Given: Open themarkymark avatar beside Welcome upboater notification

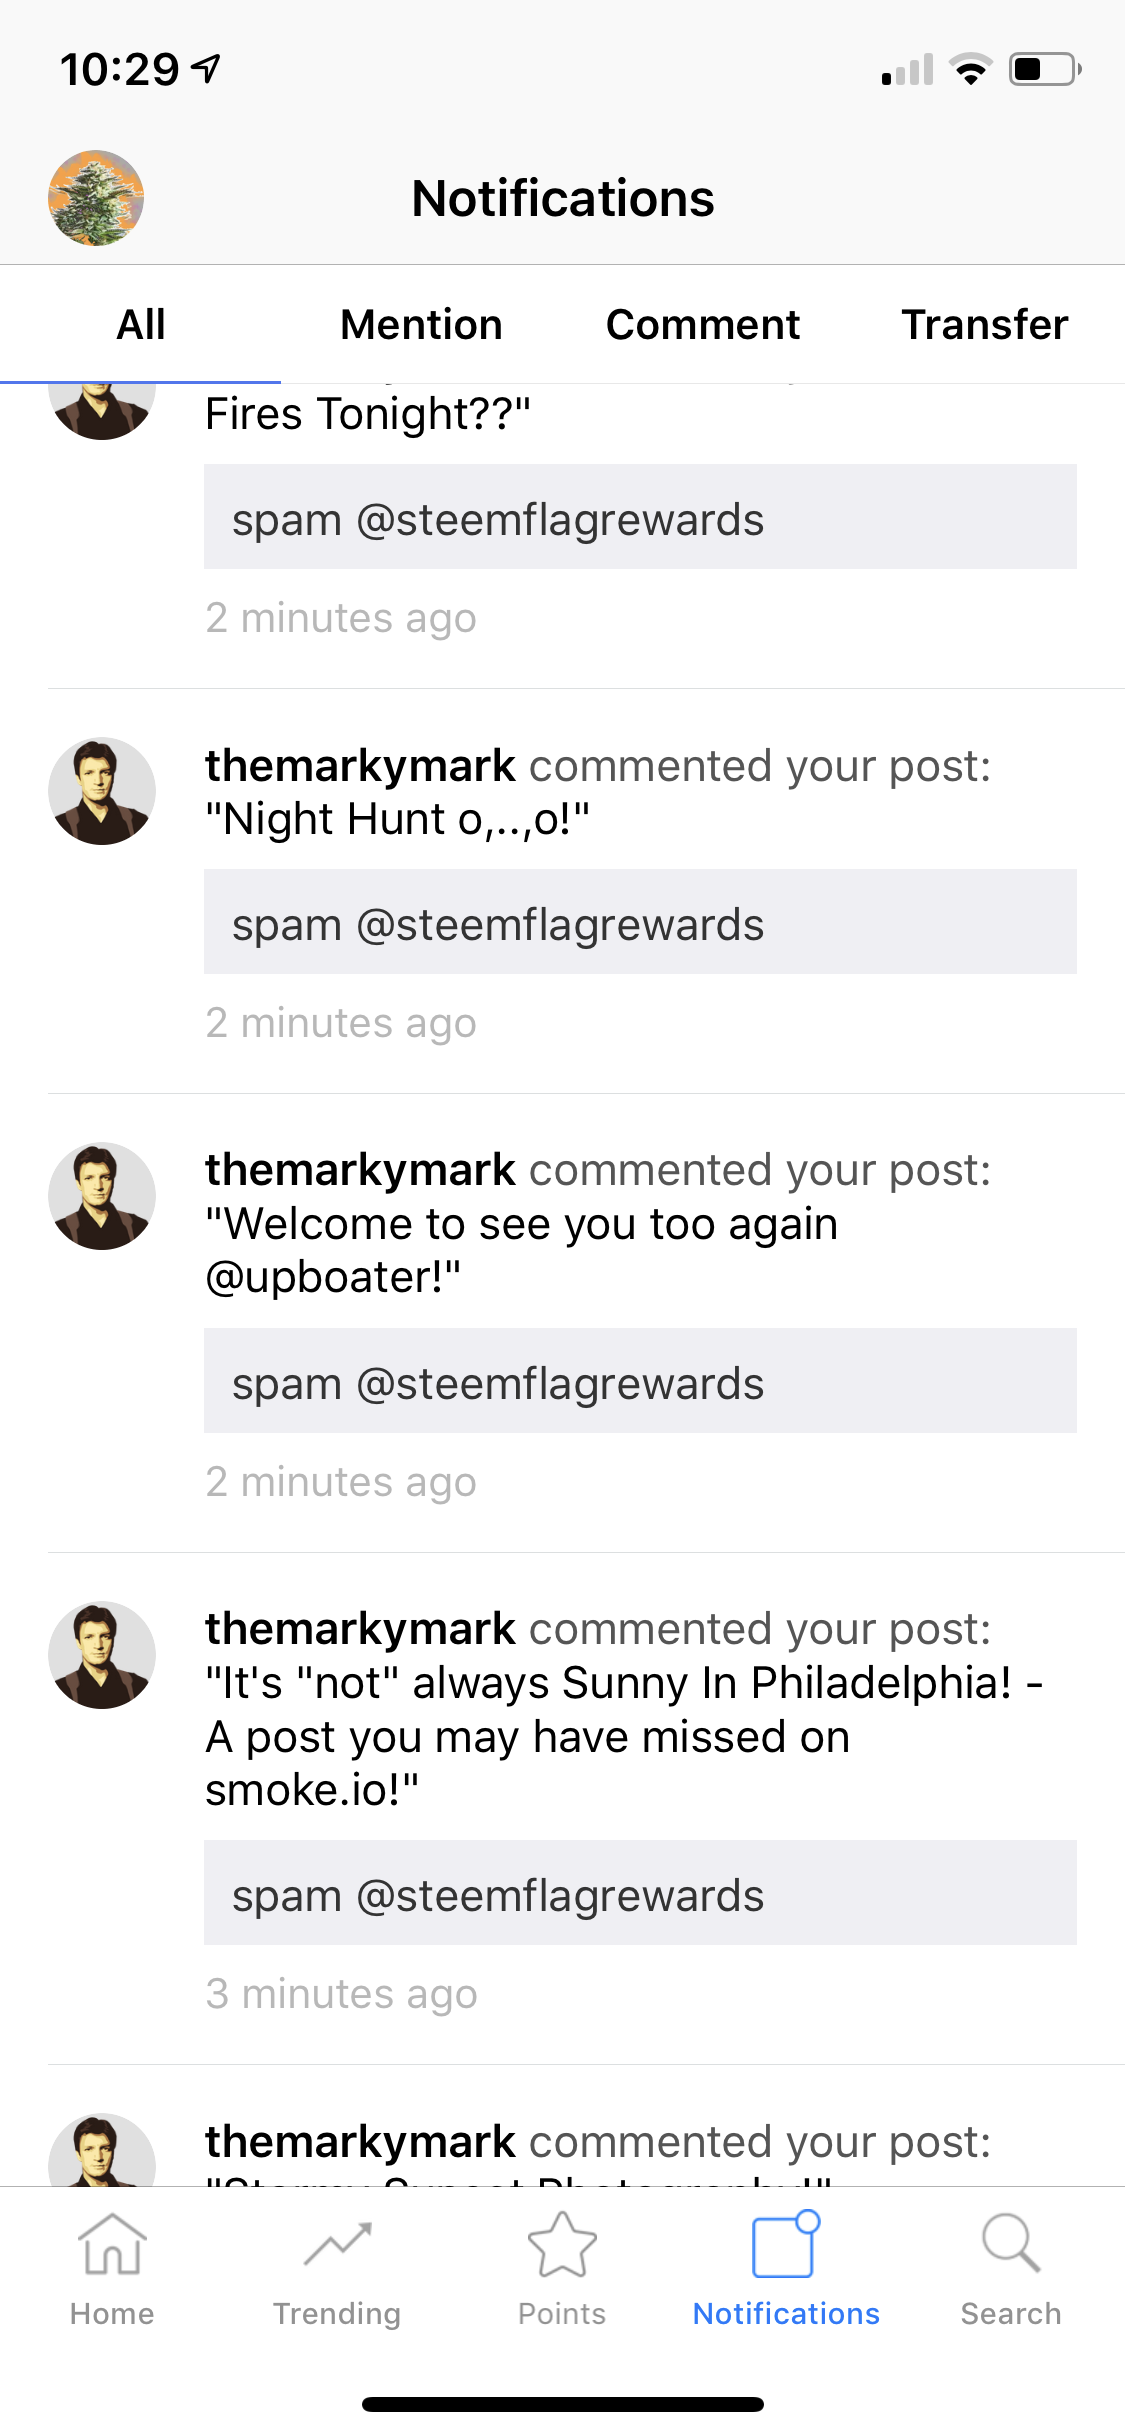Looking at the screenshot, I should pos(102,1196).
